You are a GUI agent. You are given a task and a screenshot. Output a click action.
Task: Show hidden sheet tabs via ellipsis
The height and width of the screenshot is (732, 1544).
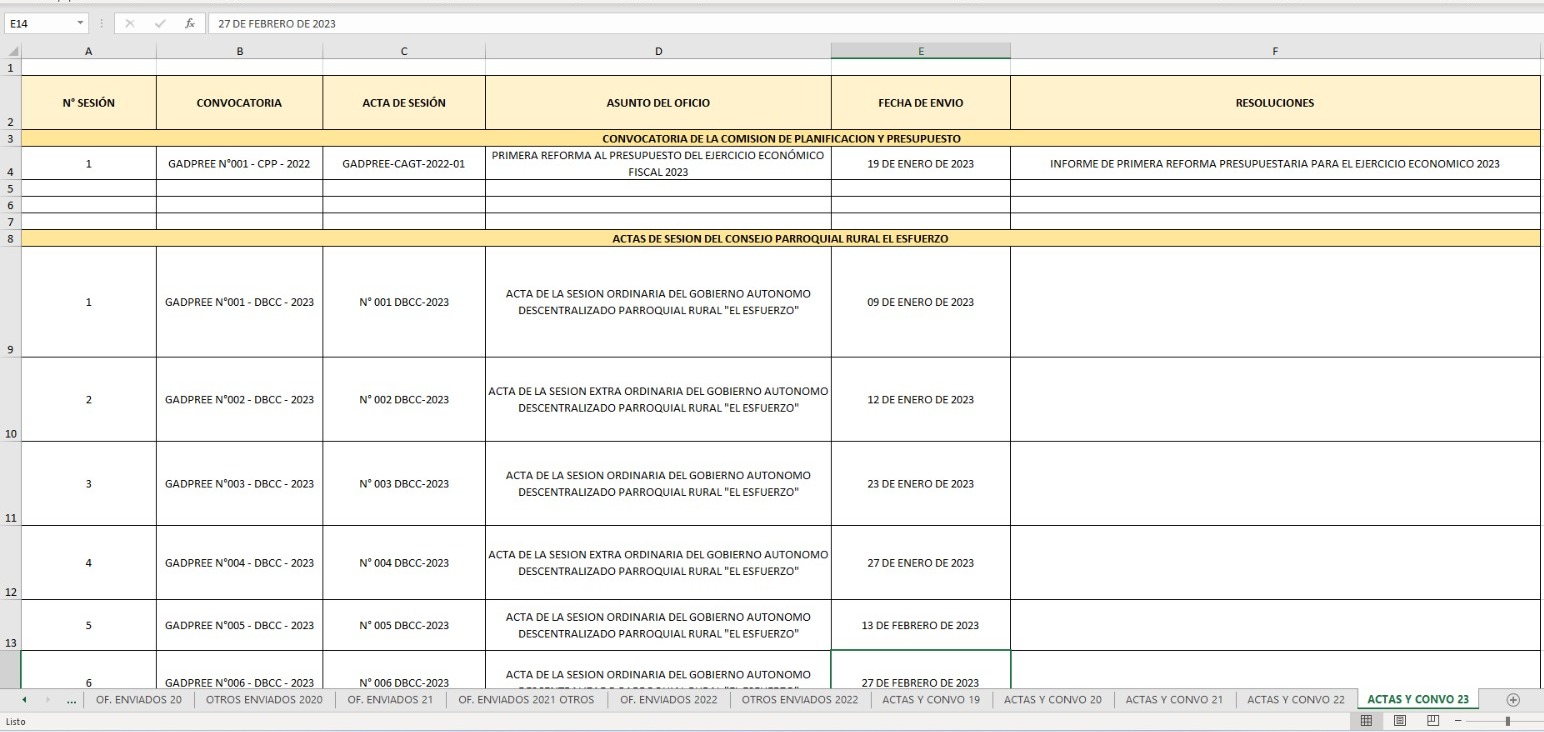[x=71, y=700]
